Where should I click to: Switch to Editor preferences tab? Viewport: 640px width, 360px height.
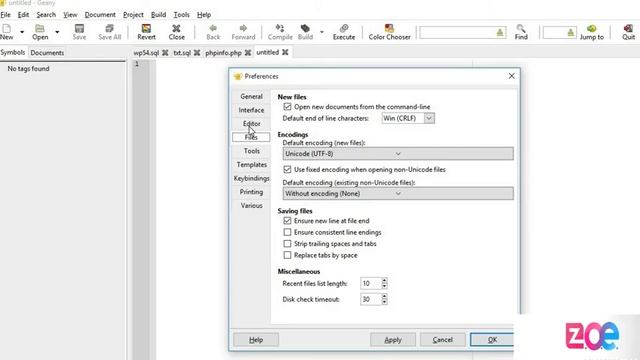pyautogui.click(x=251, y=124)
